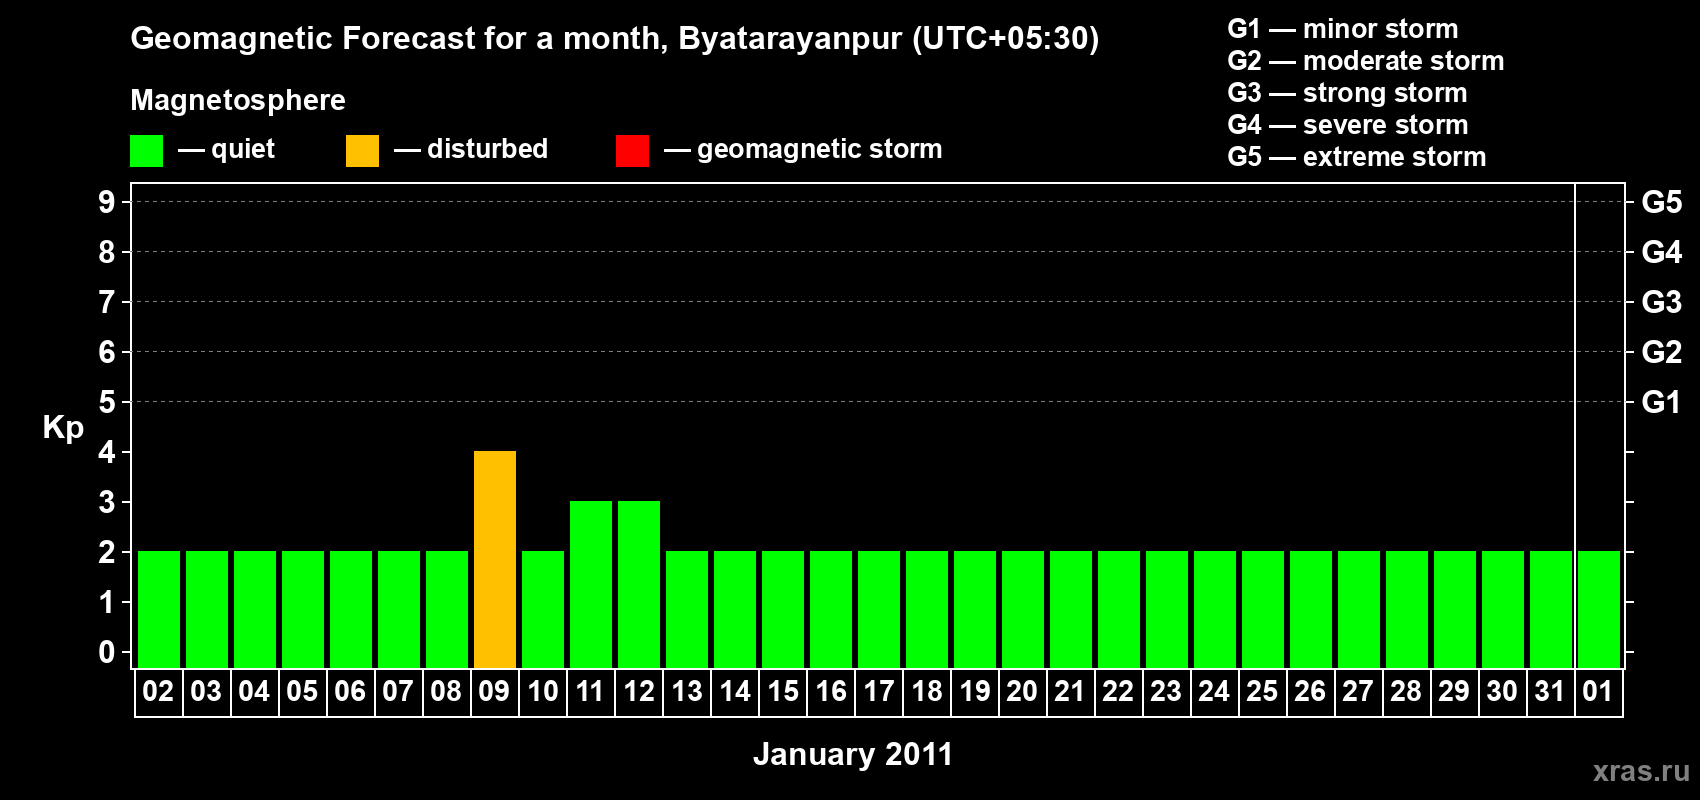Click the G2 right axis label

[x=1662, y=352]
